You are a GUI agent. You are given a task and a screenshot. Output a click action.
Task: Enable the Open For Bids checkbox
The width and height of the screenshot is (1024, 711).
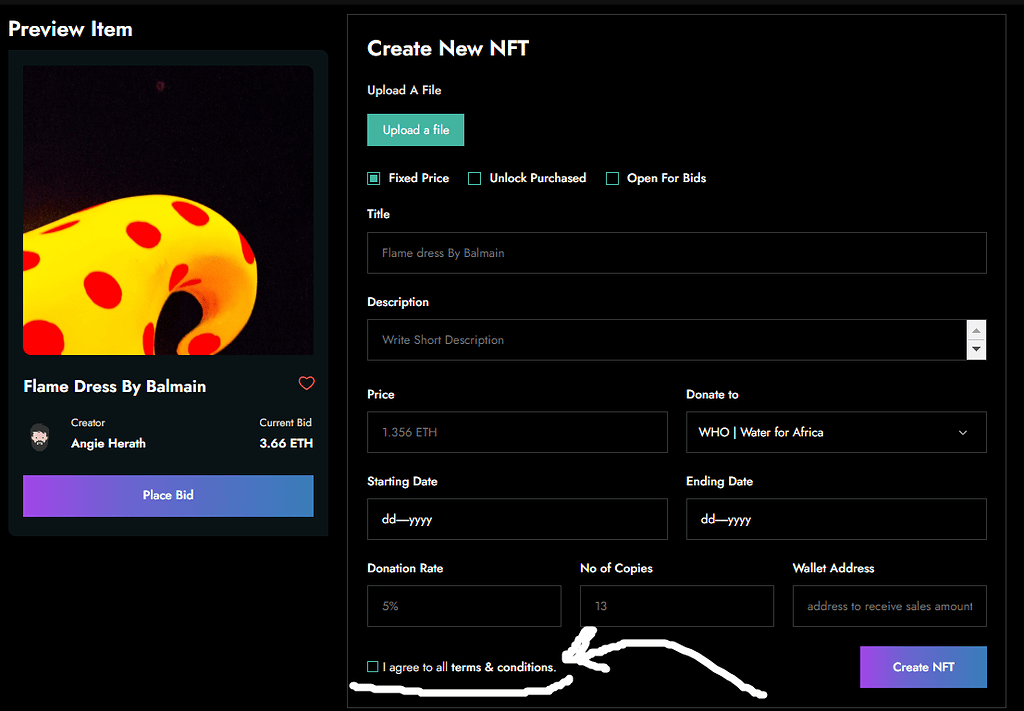point(612,177)
